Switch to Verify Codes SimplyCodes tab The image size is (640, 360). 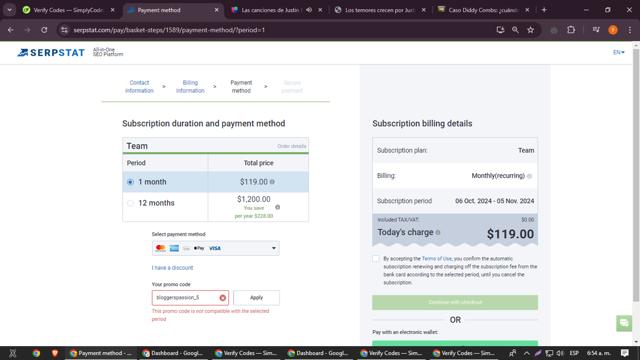pos(69,10)
